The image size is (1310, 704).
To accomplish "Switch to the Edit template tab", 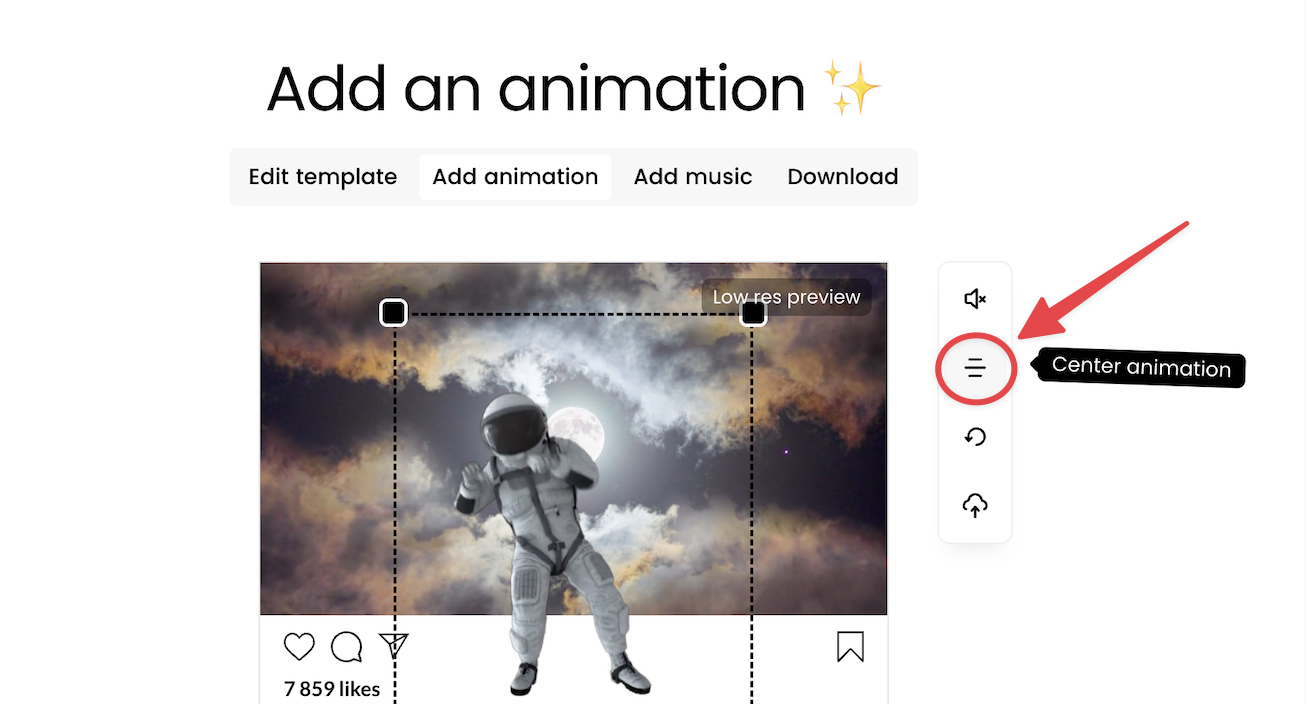I will pyautogui.click(x=323, y=177).
